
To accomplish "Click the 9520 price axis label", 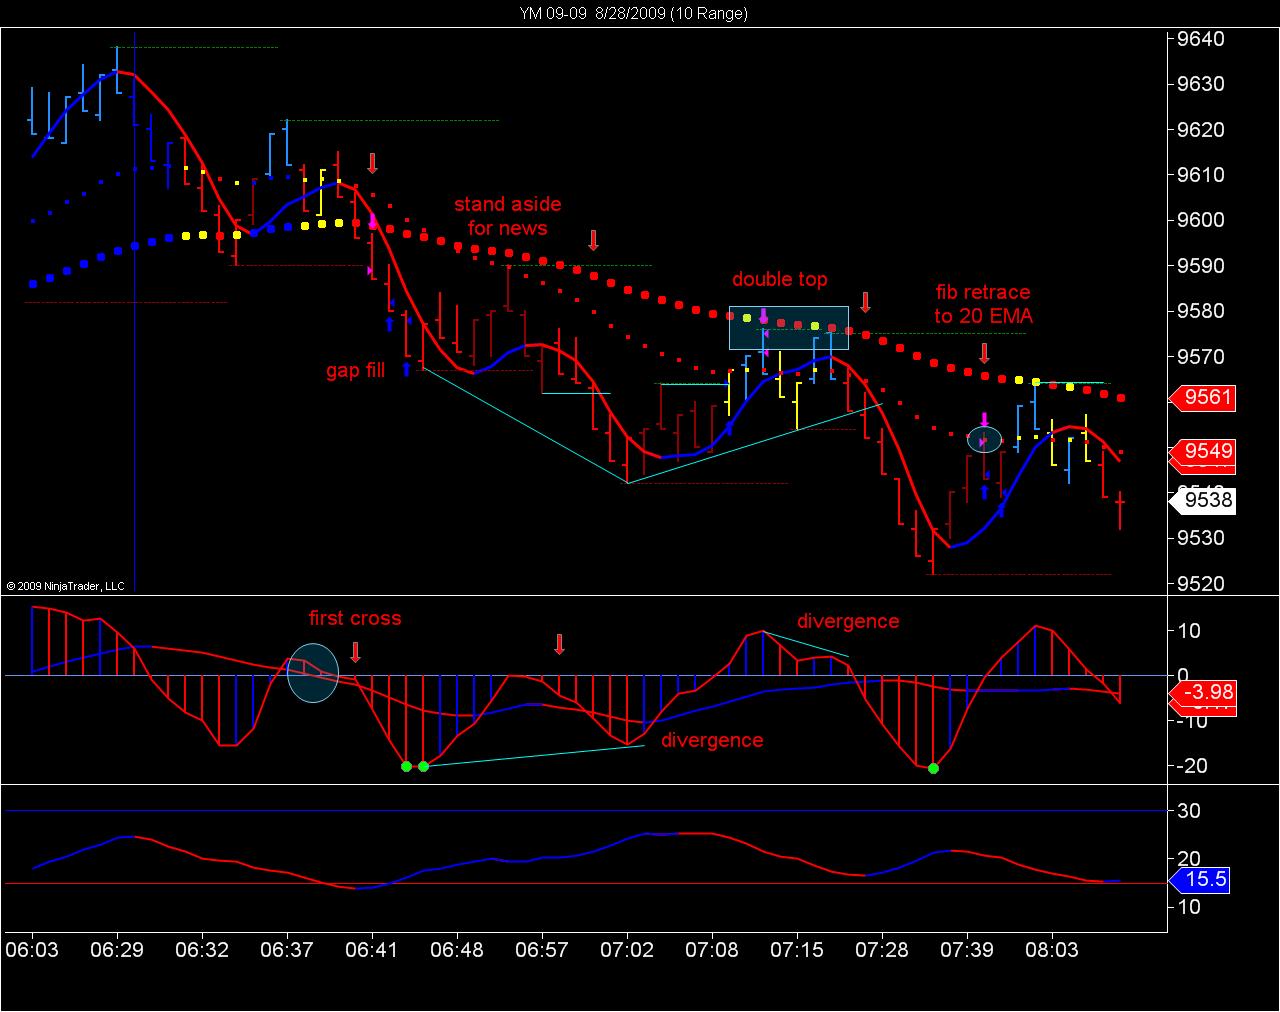I will click(1201, 583).
